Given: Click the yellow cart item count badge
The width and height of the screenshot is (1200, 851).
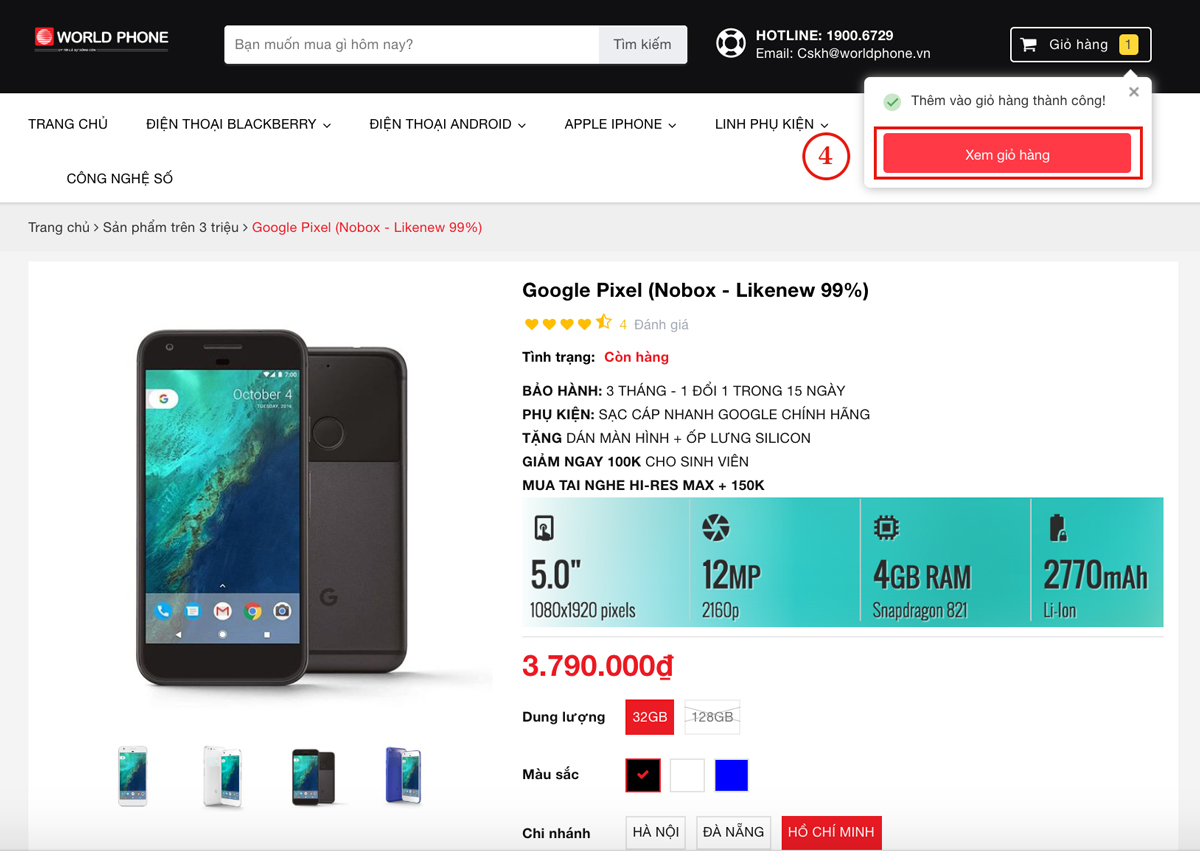Looking at the screenshot, I should (1128, 44).
